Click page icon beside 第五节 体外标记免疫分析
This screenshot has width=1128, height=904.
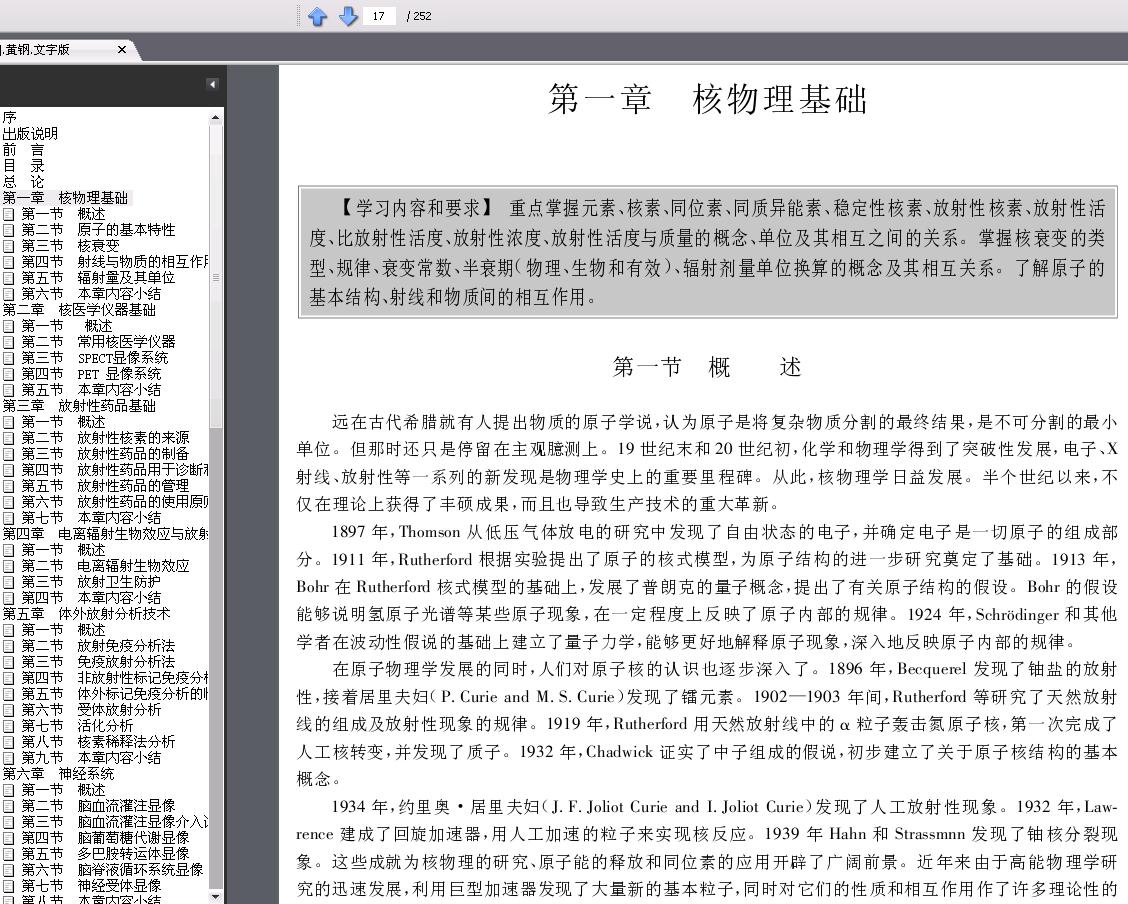point(9,694)
